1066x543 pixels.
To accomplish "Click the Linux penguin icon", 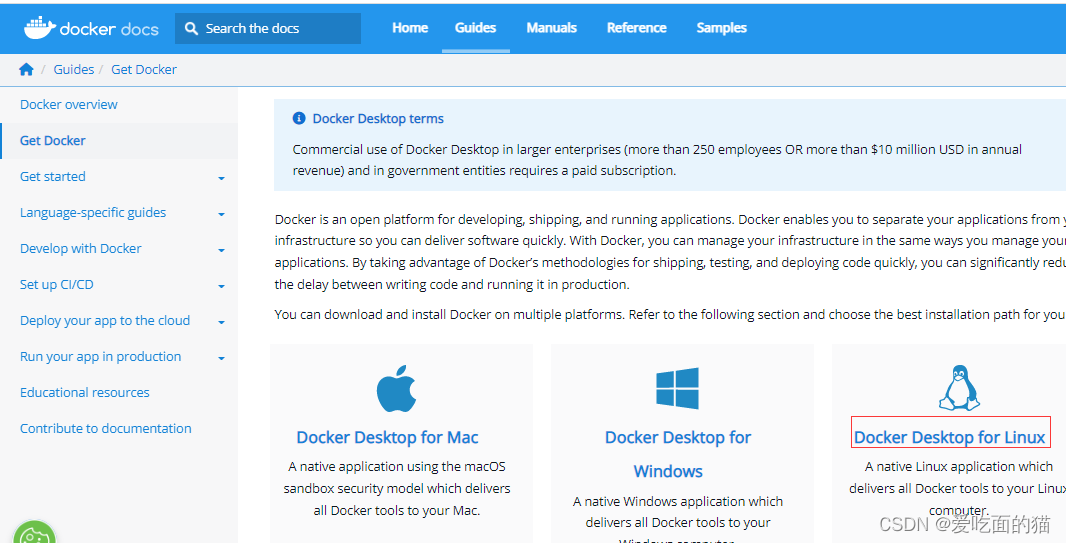I will tap(959, 387).
